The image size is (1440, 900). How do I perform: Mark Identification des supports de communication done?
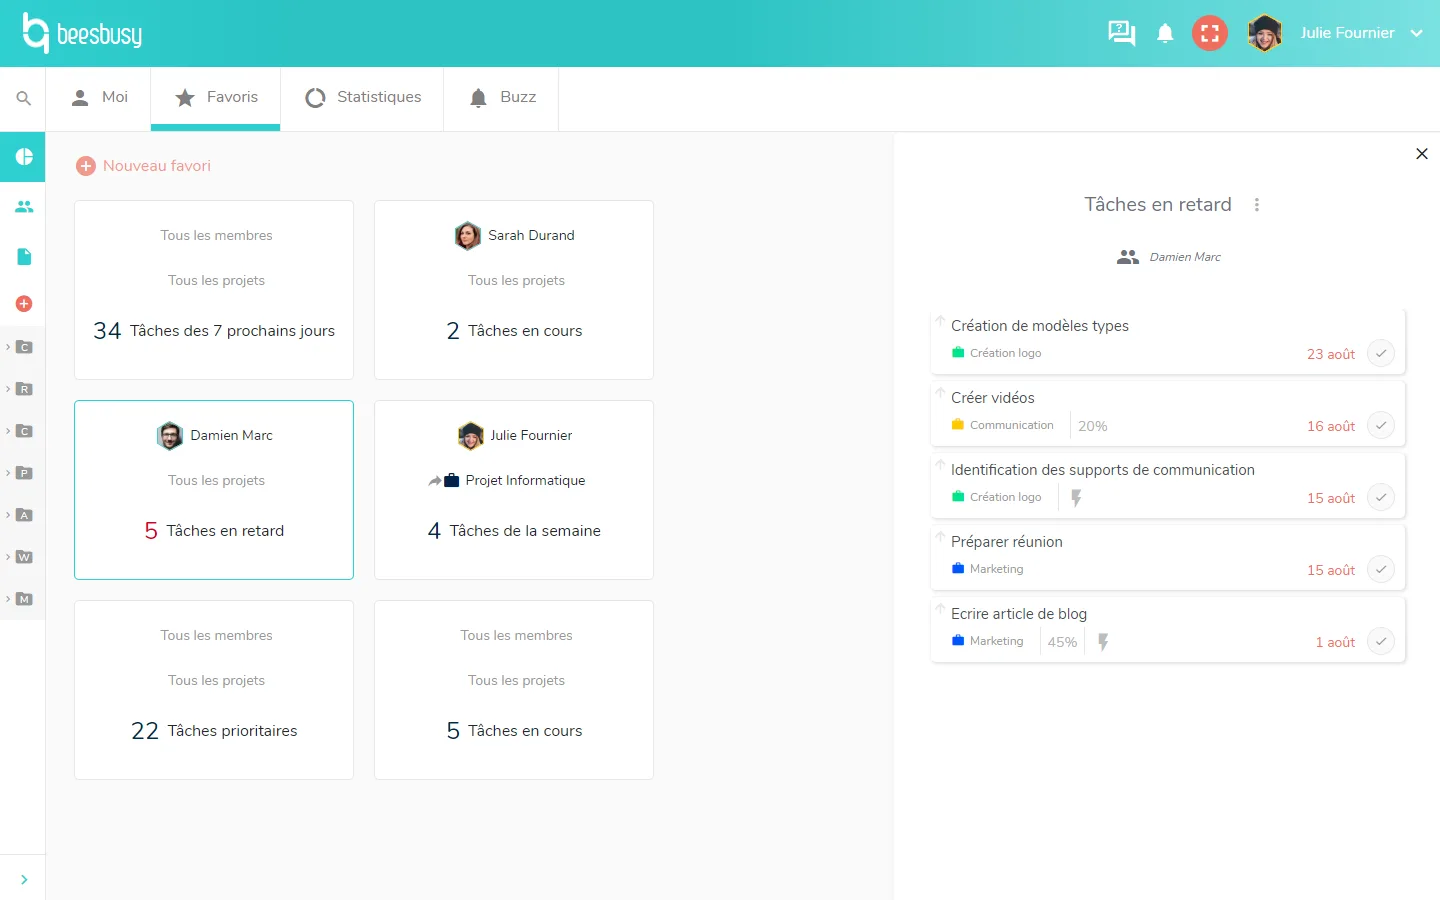click(x=1381, y=497)
